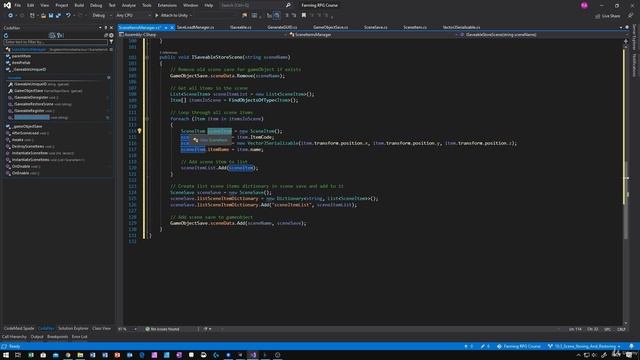
Task: Switch to the Vector3Serializable.cs tab
Action: point(462,27)
